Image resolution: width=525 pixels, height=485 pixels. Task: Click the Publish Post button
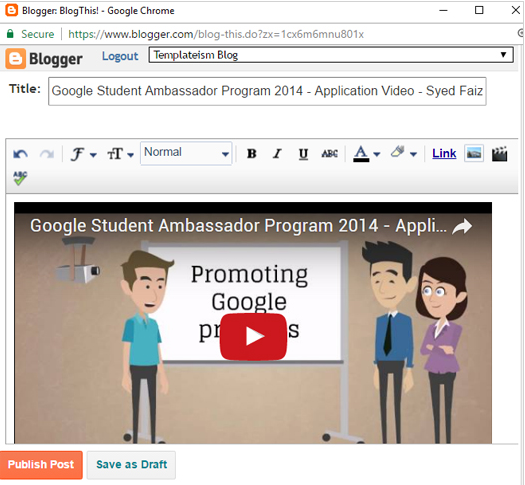(x=41, y=465)
